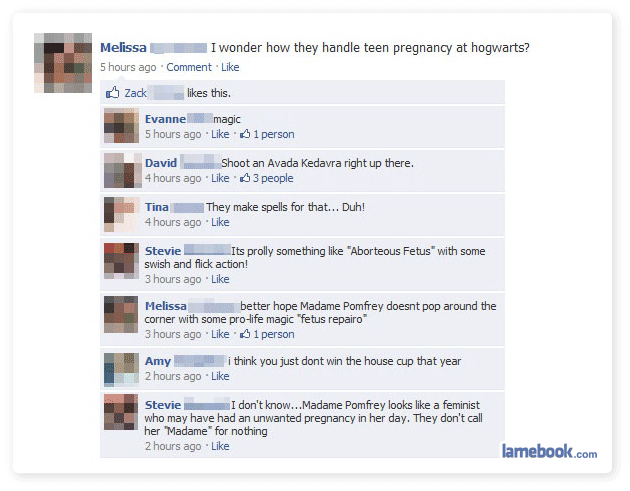Viewport: 630px width, 491px height.
Task: Click the lamebook.com watermark logo
Action: 549,452
